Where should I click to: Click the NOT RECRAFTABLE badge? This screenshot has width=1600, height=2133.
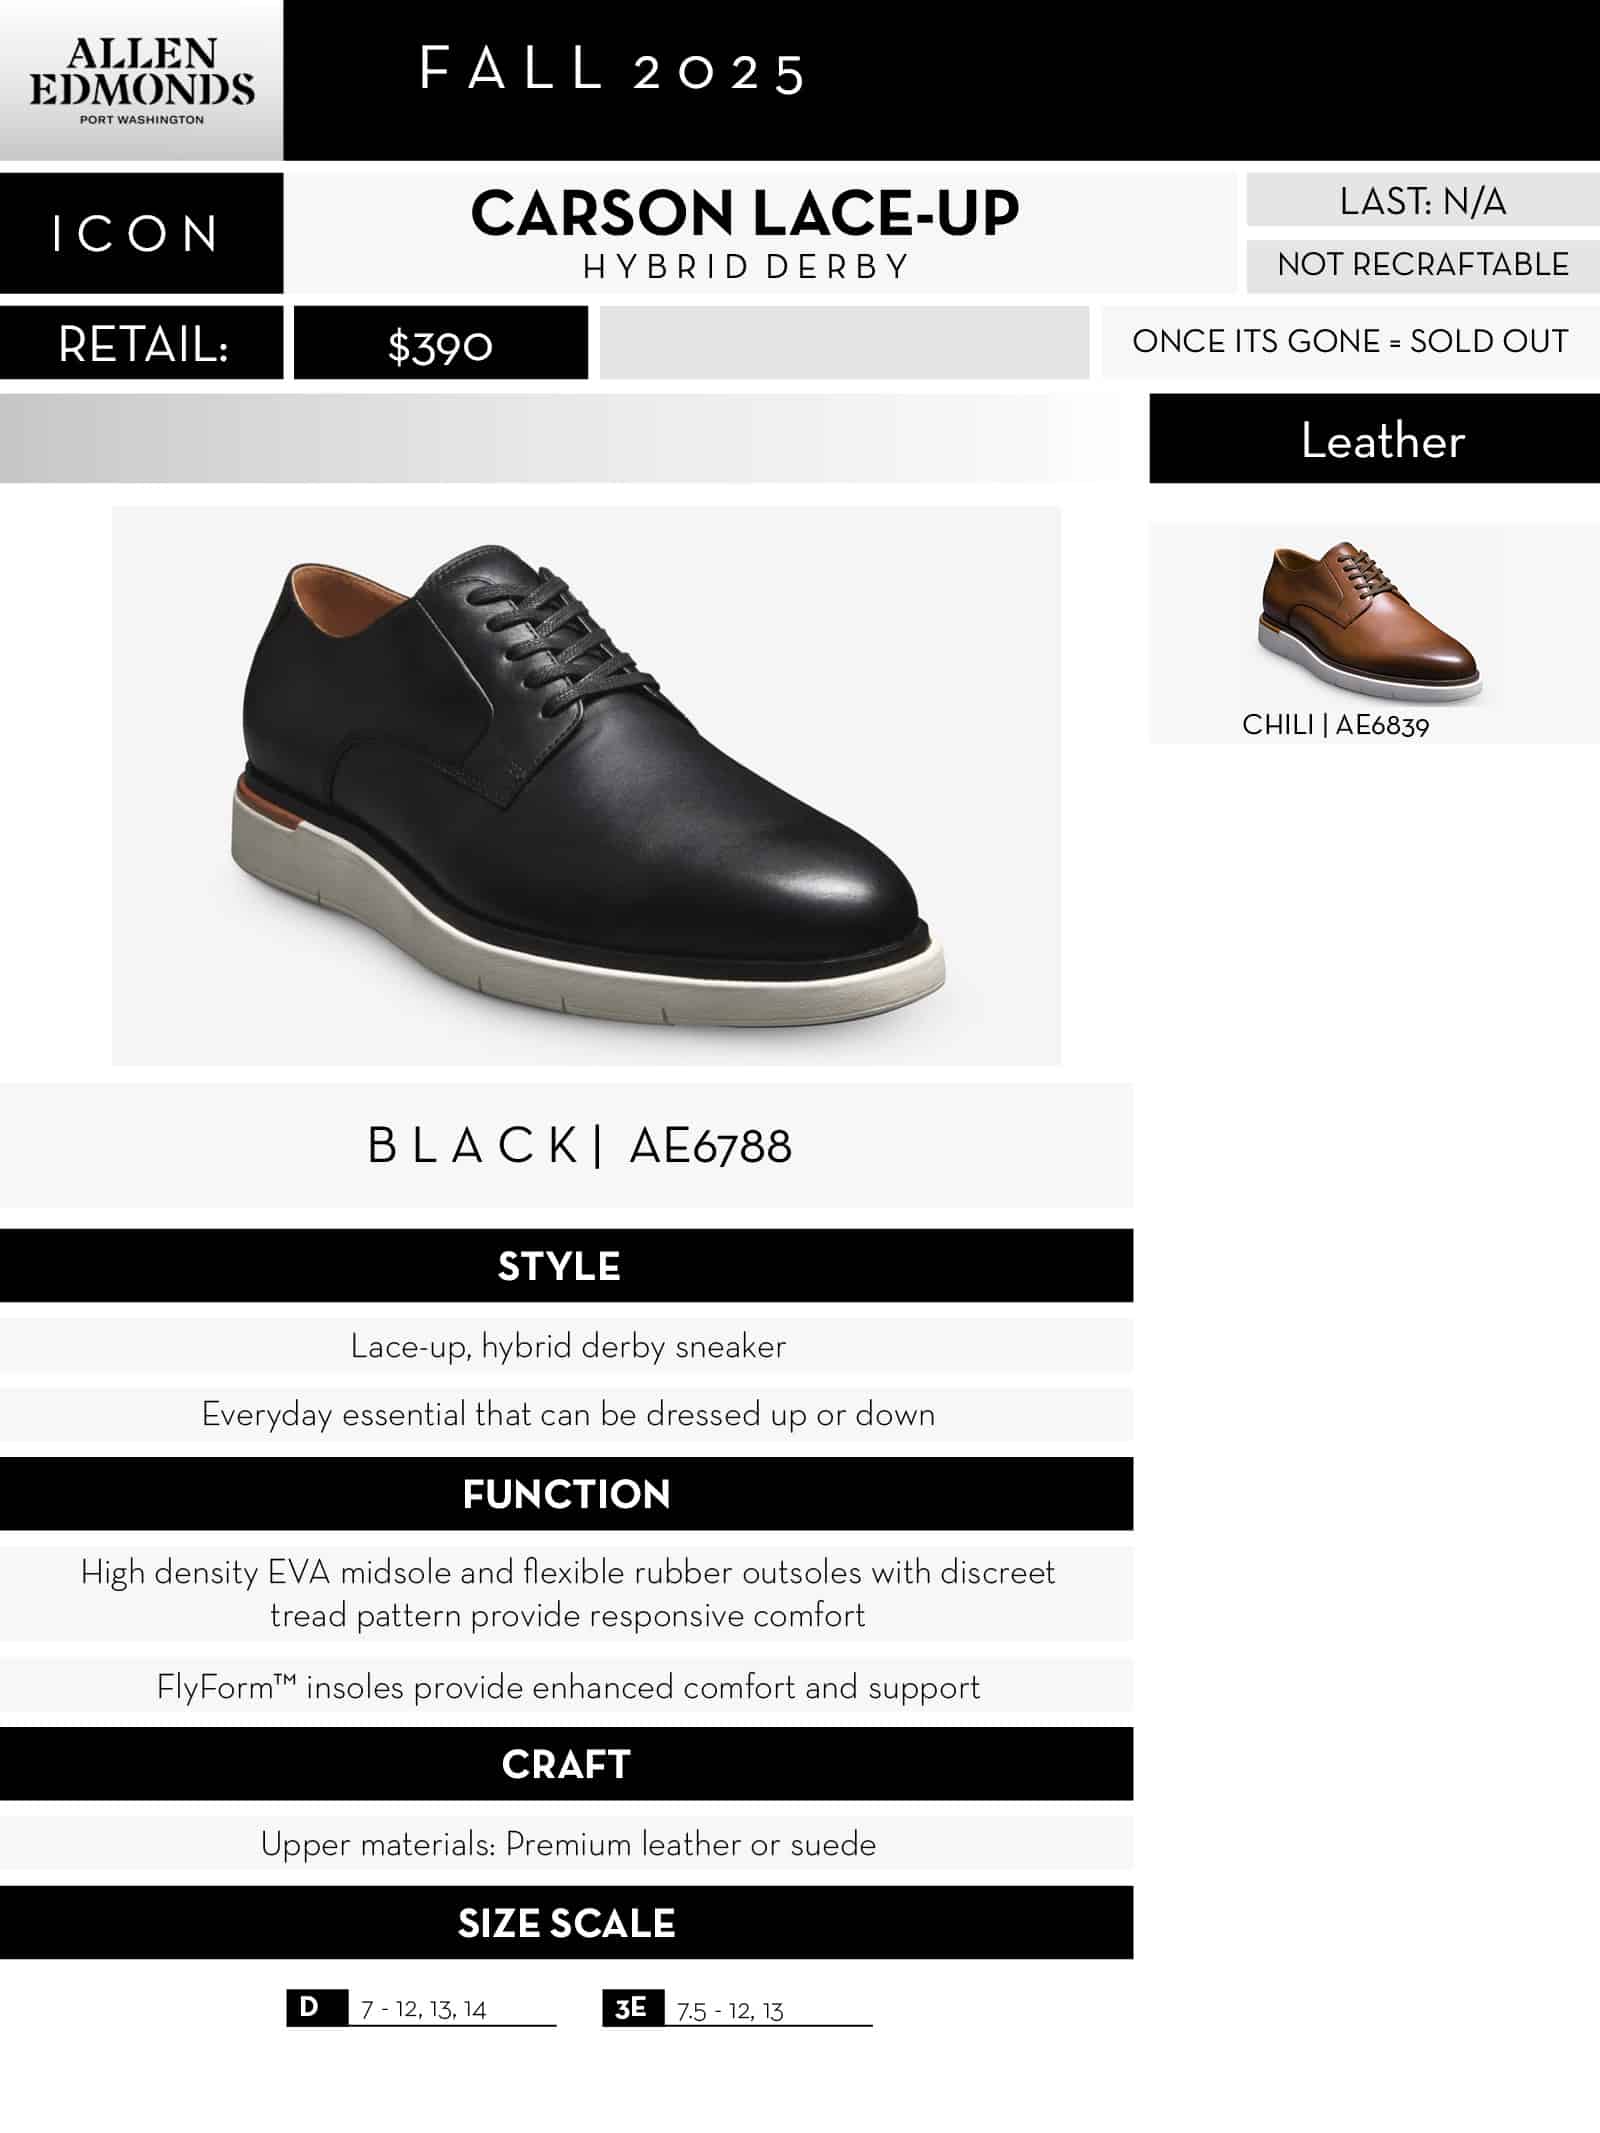coord(1422,265)
